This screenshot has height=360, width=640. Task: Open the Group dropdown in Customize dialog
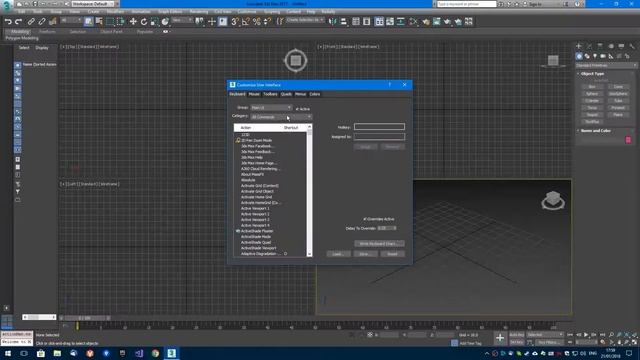271,108
